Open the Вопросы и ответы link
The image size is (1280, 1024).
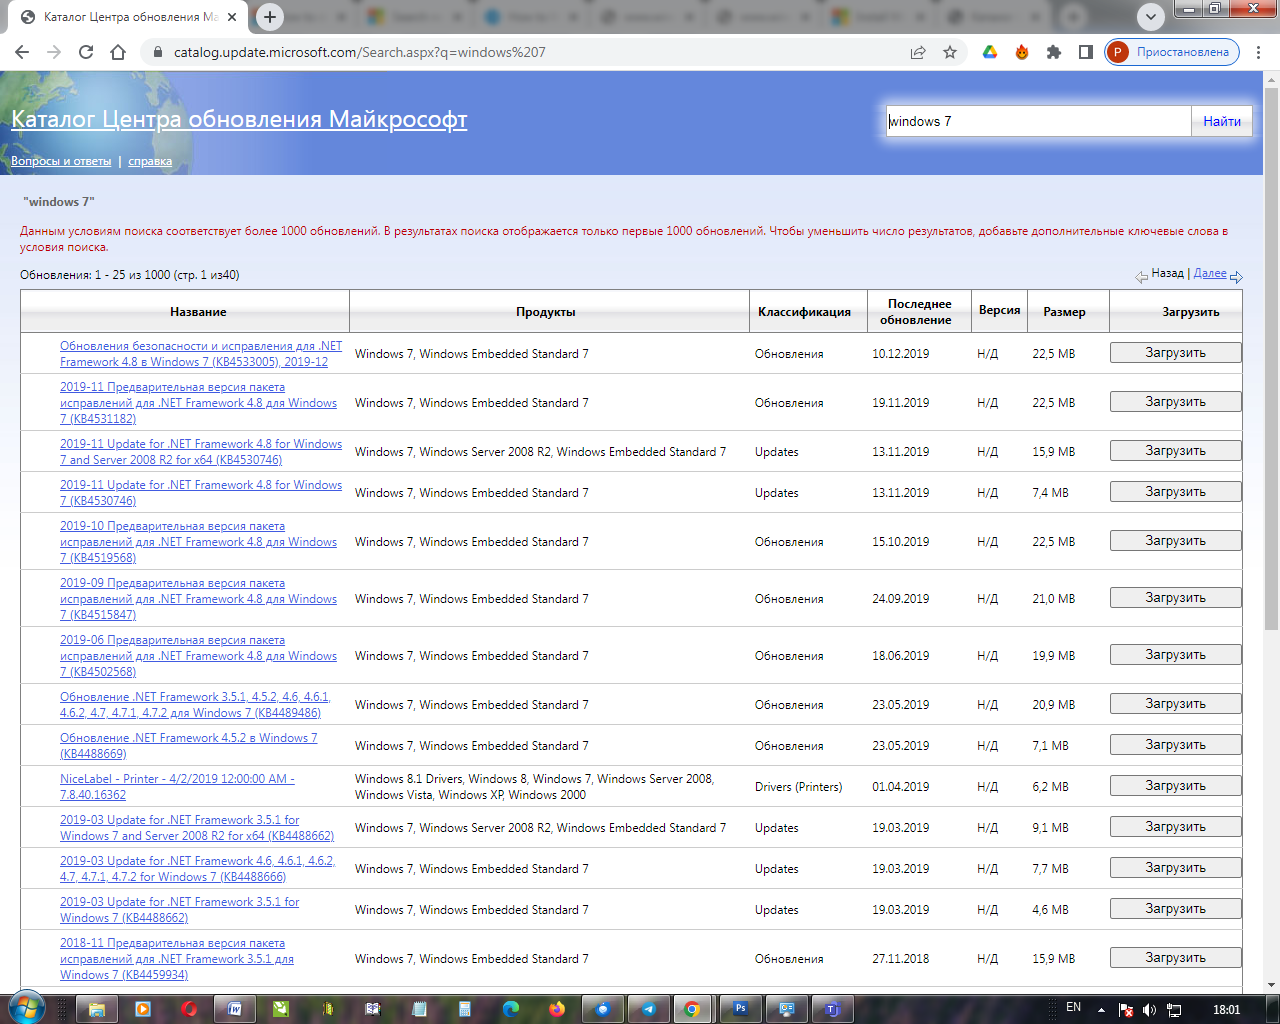click(x=61, y=161)
